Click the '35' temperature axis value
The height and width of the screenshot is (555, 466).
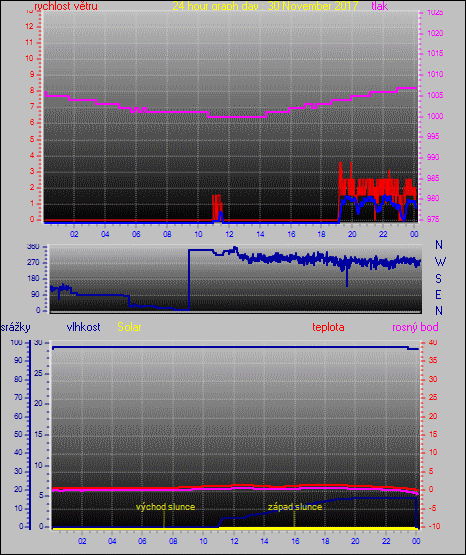point(433,360)
